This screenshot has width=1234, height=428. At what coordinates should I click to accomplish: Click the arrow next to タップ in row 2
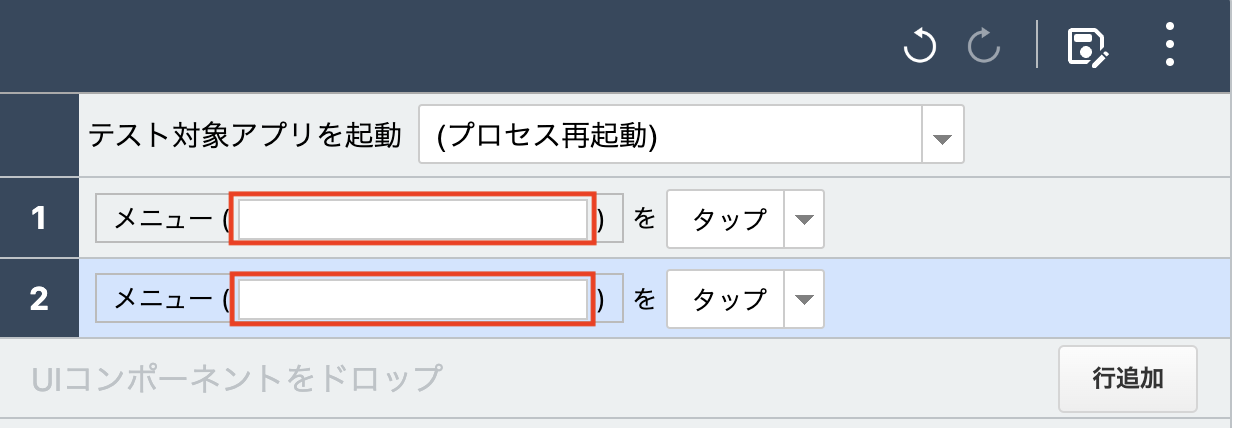click(x=805, y=298)
